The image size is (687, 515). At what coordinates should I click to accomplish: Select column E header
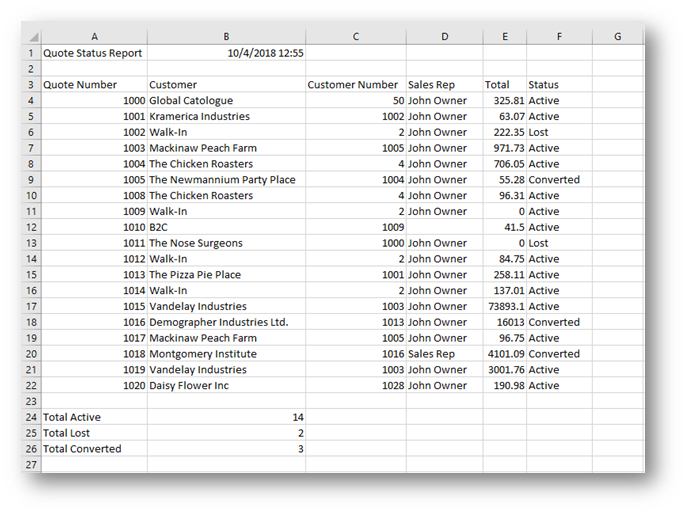tap(505, 37)
